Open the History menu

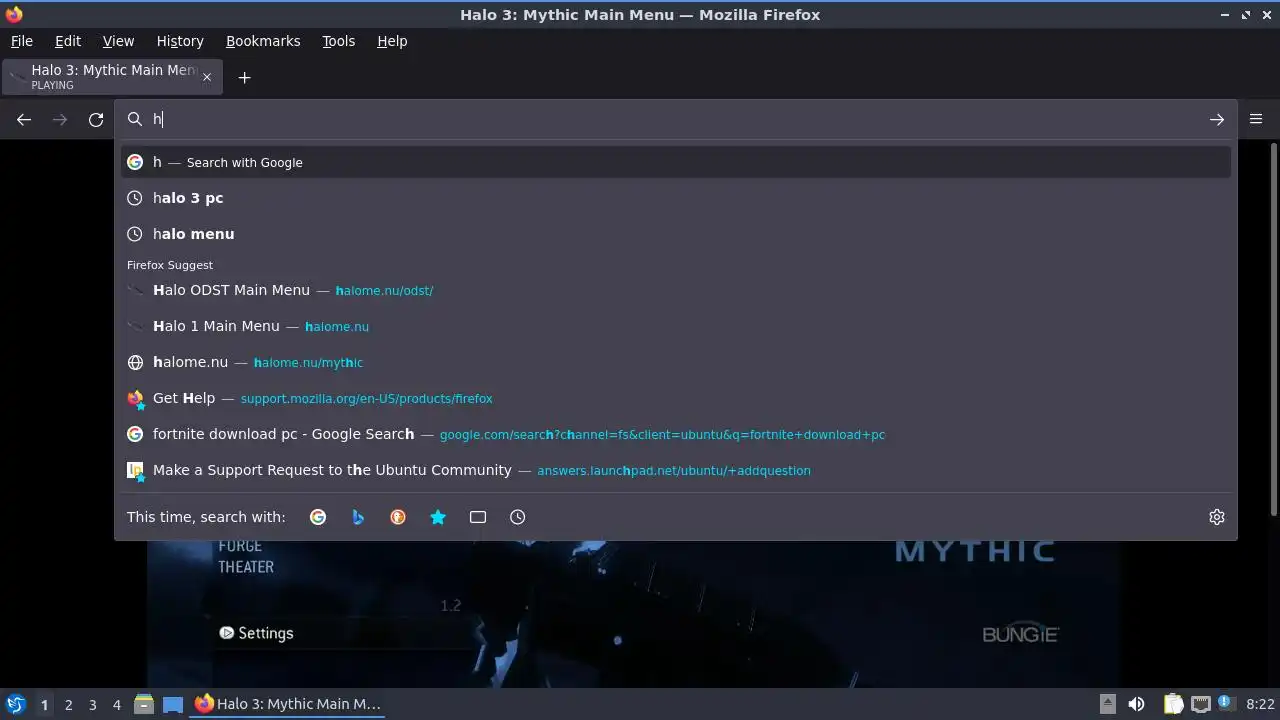click(180, 41)
